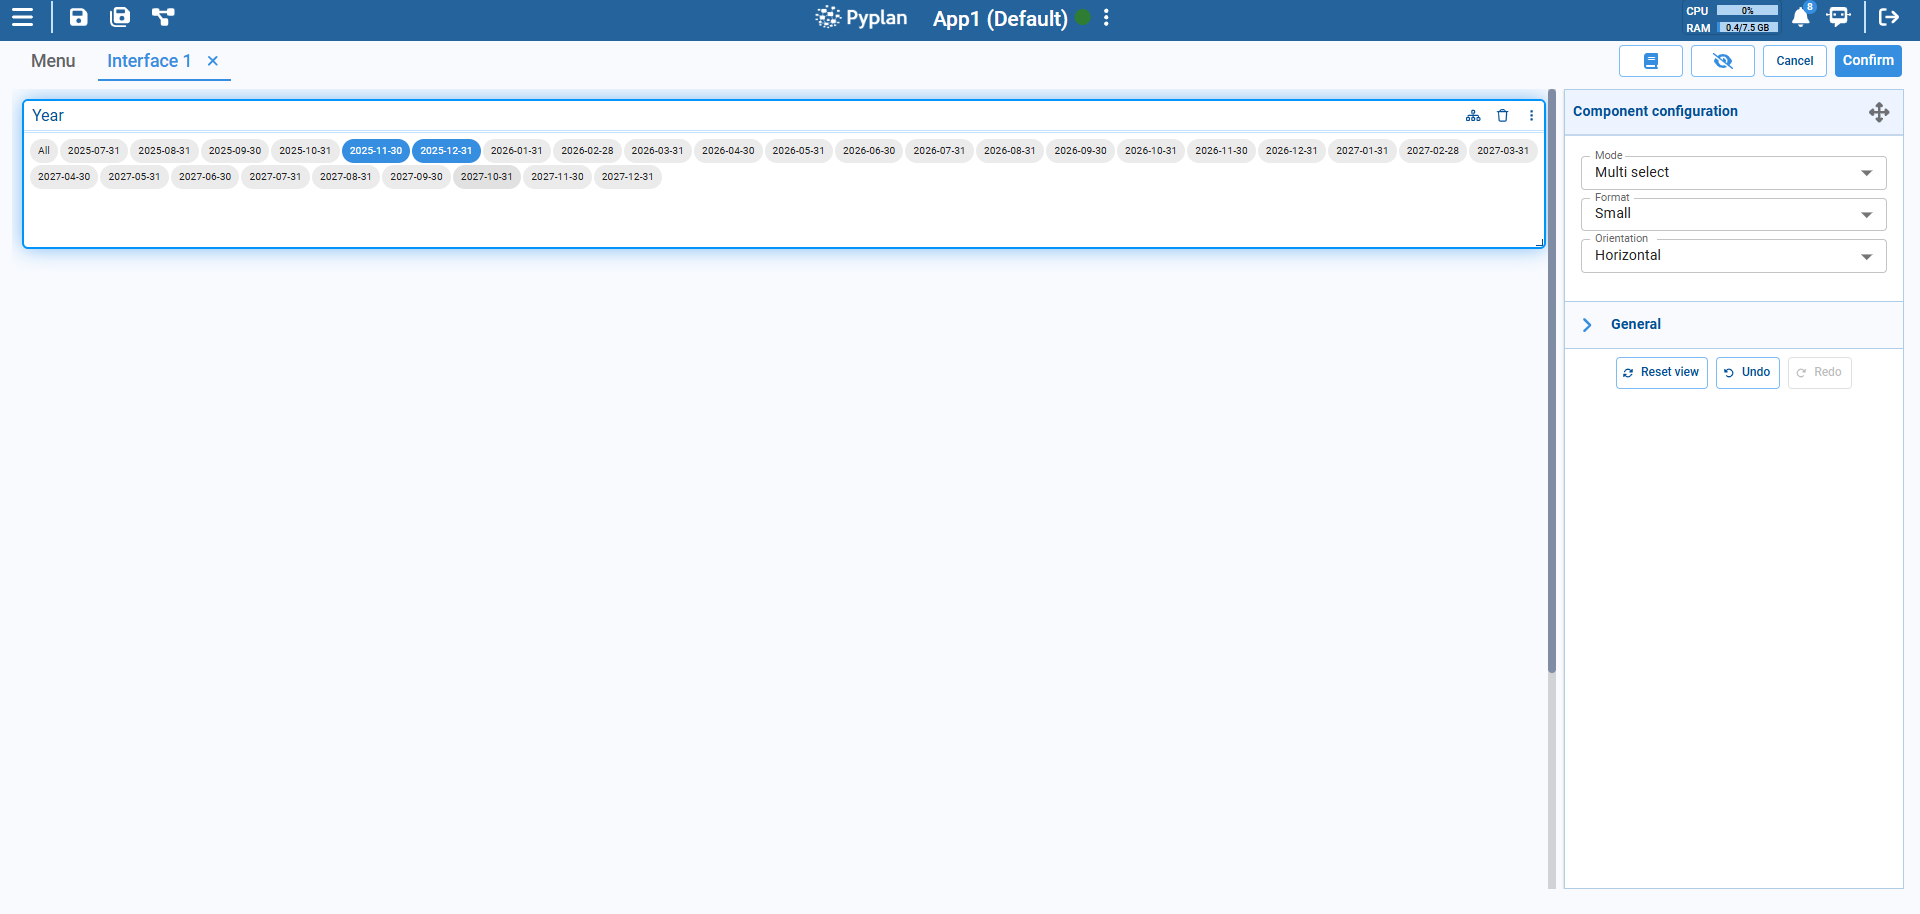Toggle the hidden-eye visibility button
Viewport: 1920px width, 914px height.
[1722, 61]
